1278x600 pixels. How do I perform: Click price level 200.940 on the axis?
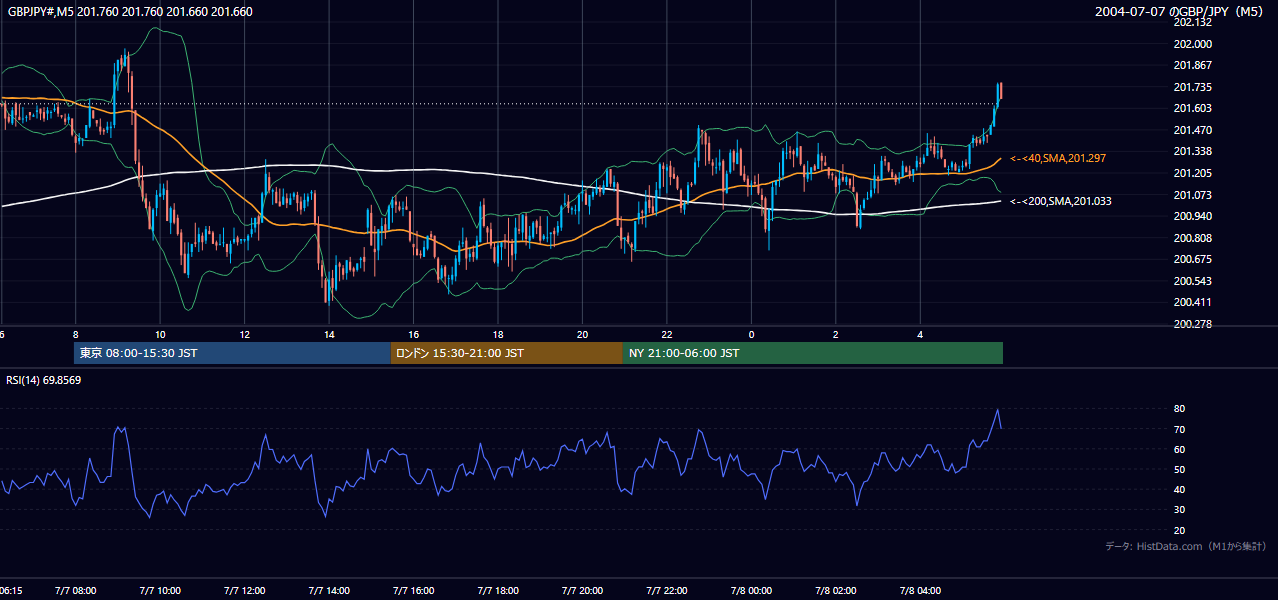[x=1192, y=216]
